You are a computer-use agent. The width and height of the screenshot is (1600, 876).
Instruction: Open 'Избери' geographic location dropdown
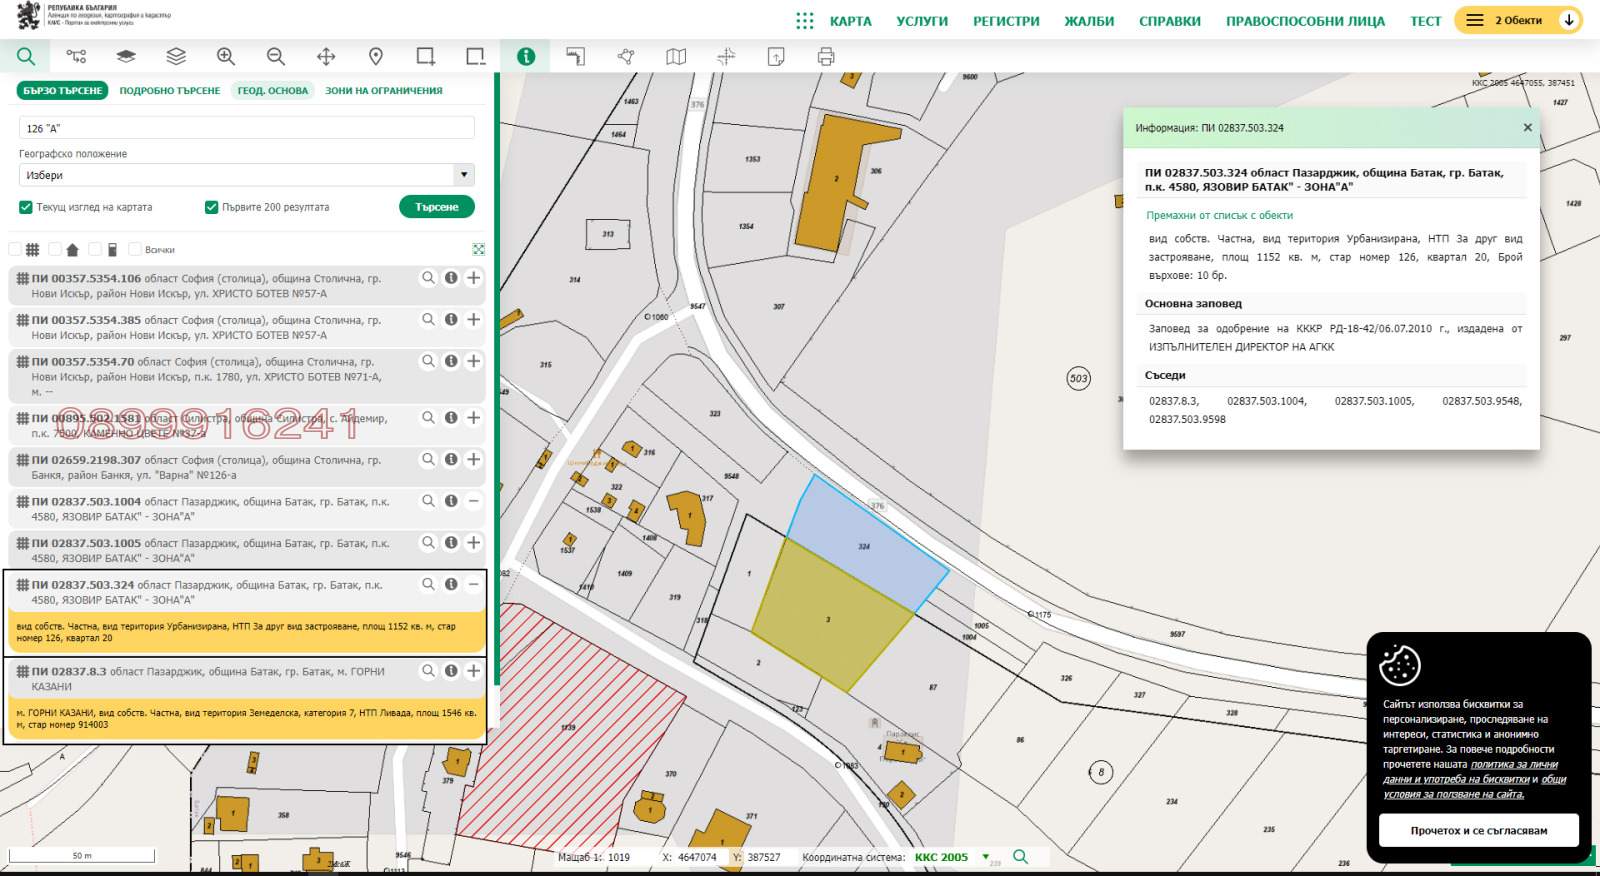[x=246, y=175]
